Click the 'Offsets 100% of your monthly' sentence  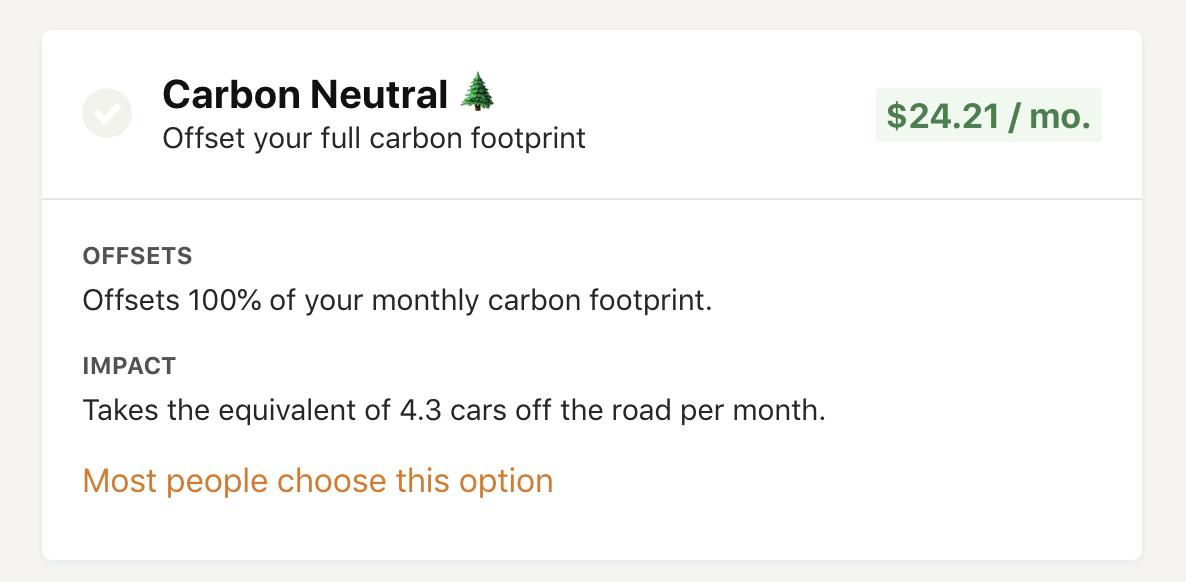point(397,300)
